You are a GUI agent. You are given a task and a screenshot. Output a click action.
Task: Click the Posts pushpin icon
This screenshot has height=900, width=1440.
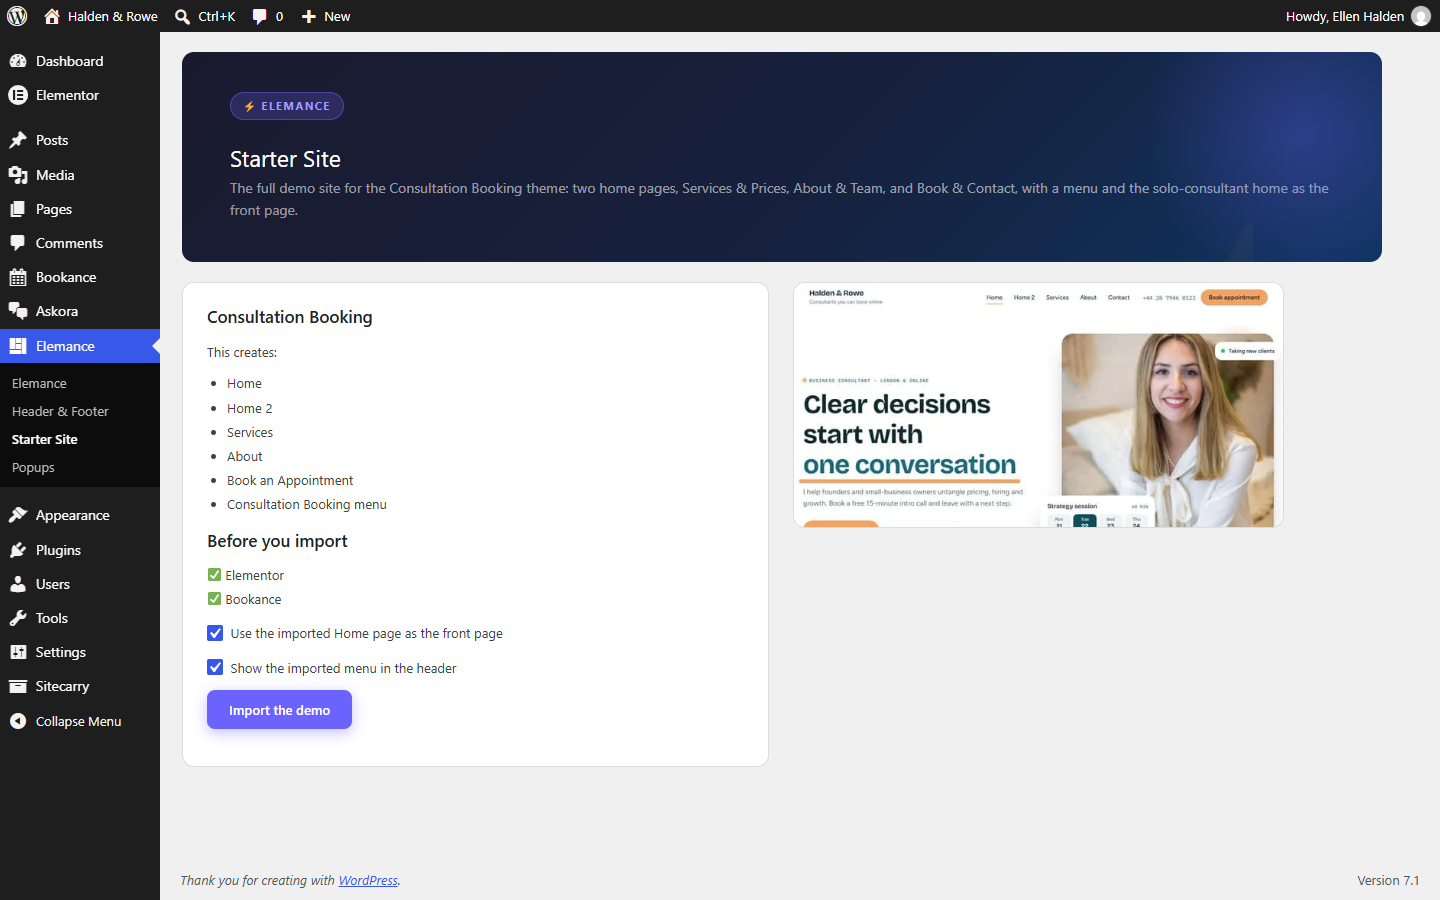click(x=18, y=140)
